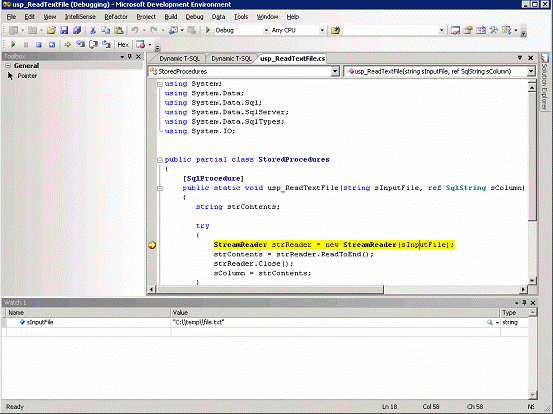Toggle auto-hide pin on Toolbox panel
The height and width of the screenshot is (414, 553).
tap(130, 56)
